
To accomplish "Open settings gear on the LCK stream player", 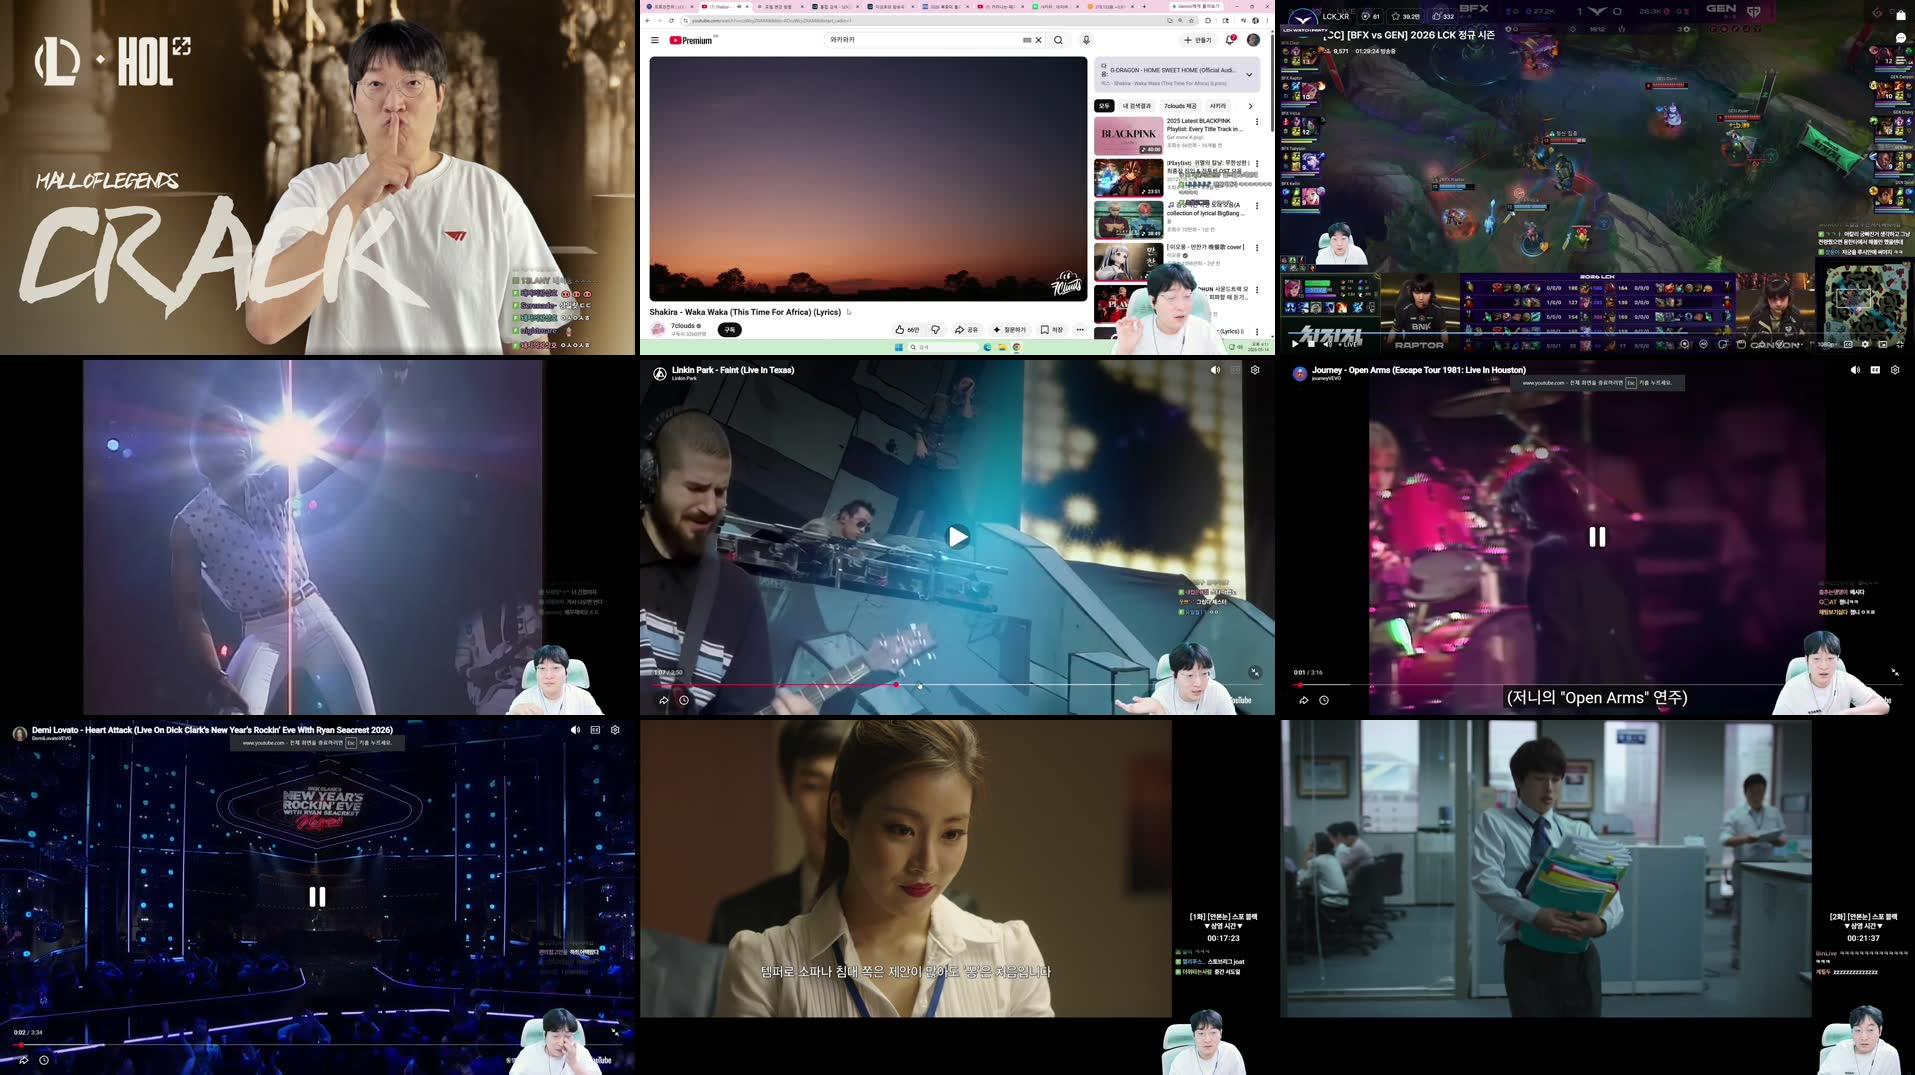I will point(1865,344).
